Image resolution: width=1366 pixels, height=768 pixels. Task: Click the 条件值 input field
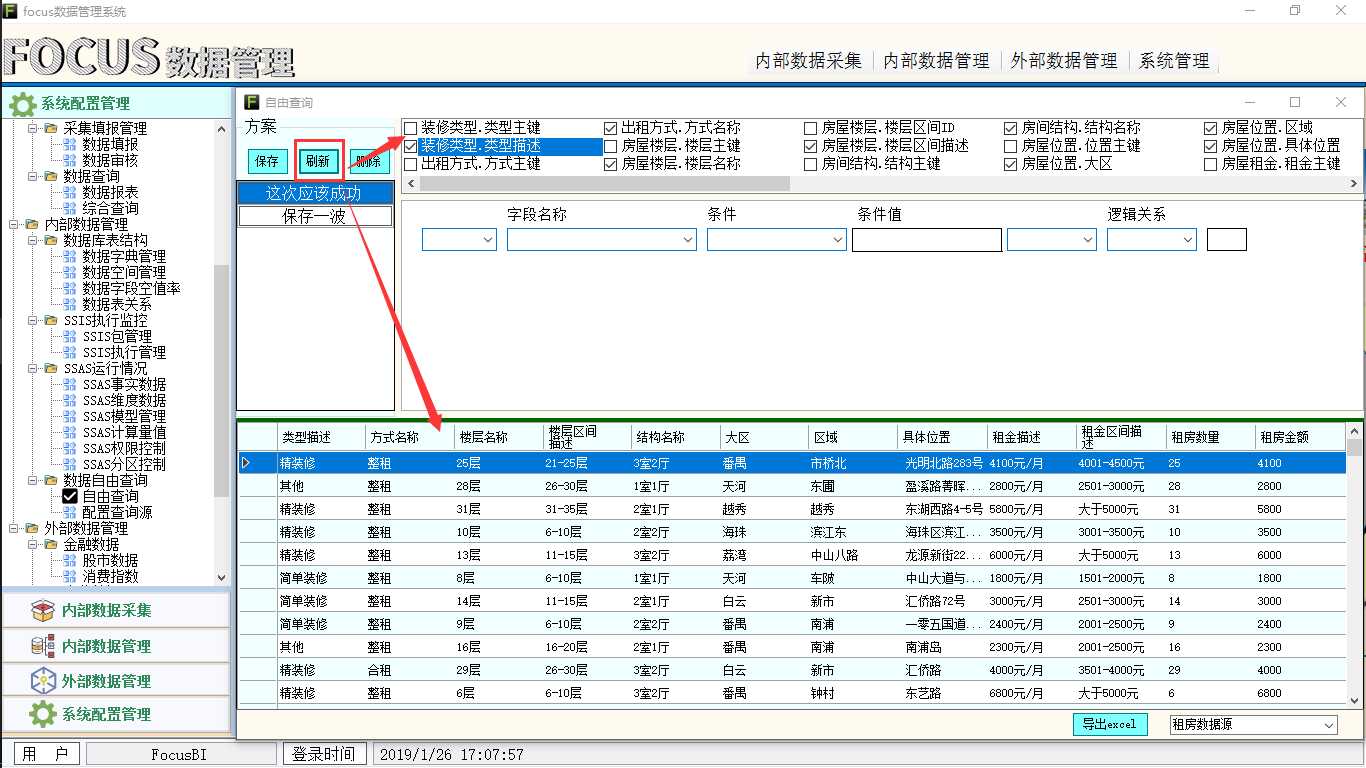[927, 240]
